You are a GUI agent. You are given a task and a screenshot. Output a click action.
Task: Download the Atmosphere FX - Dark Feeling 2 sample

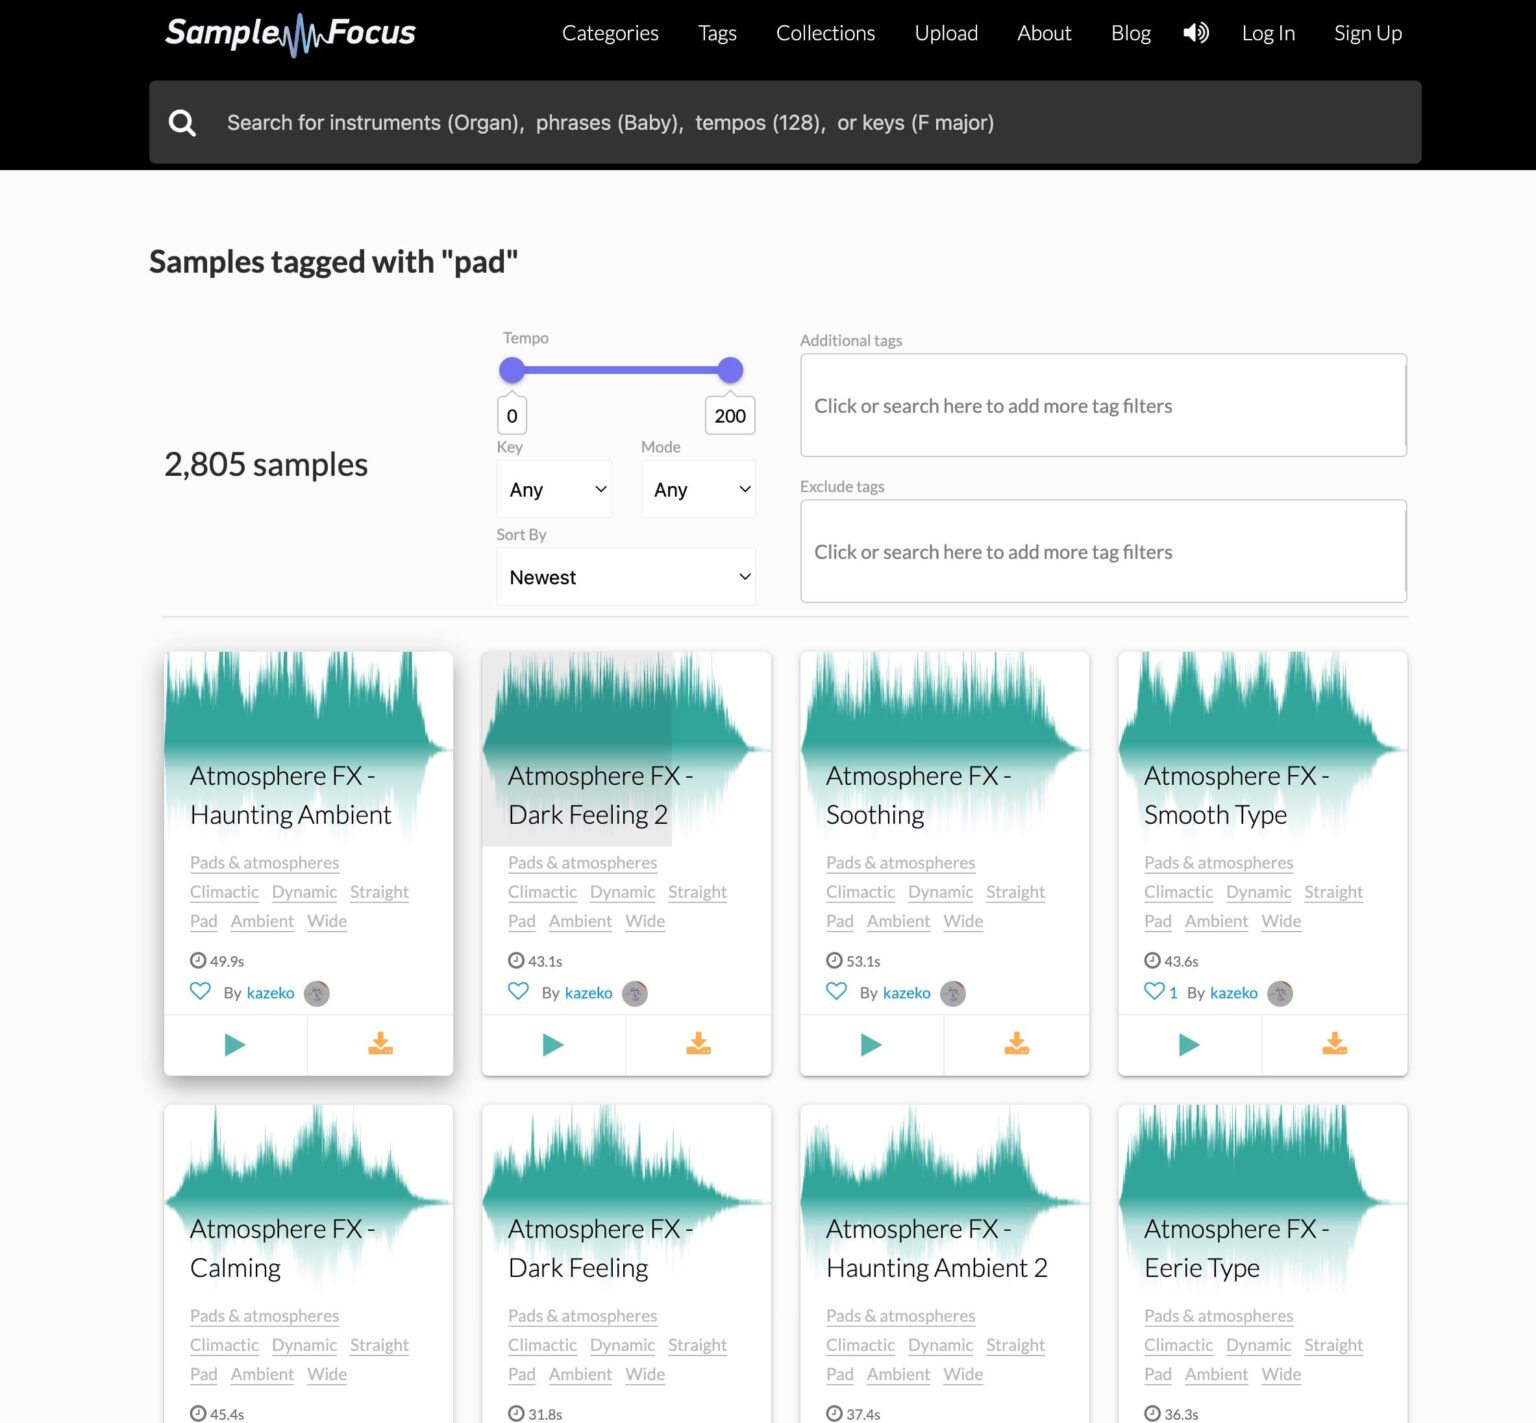[698, 1044]
